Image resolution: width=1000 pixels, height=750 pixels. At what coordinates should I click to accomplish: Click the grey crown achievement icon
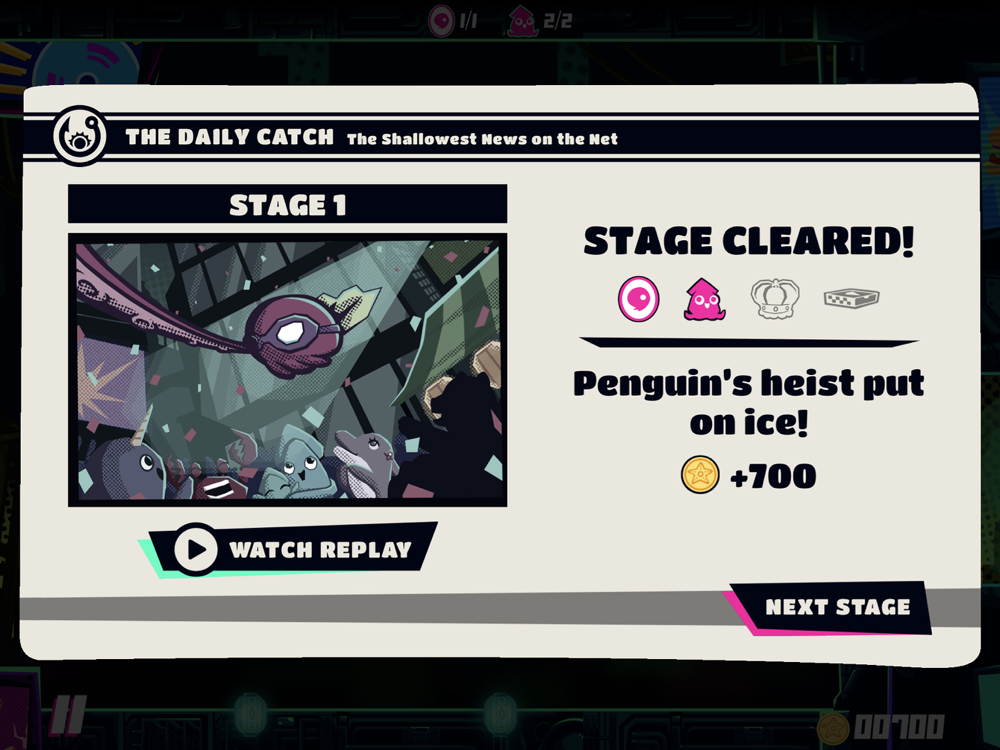point(775,298)
